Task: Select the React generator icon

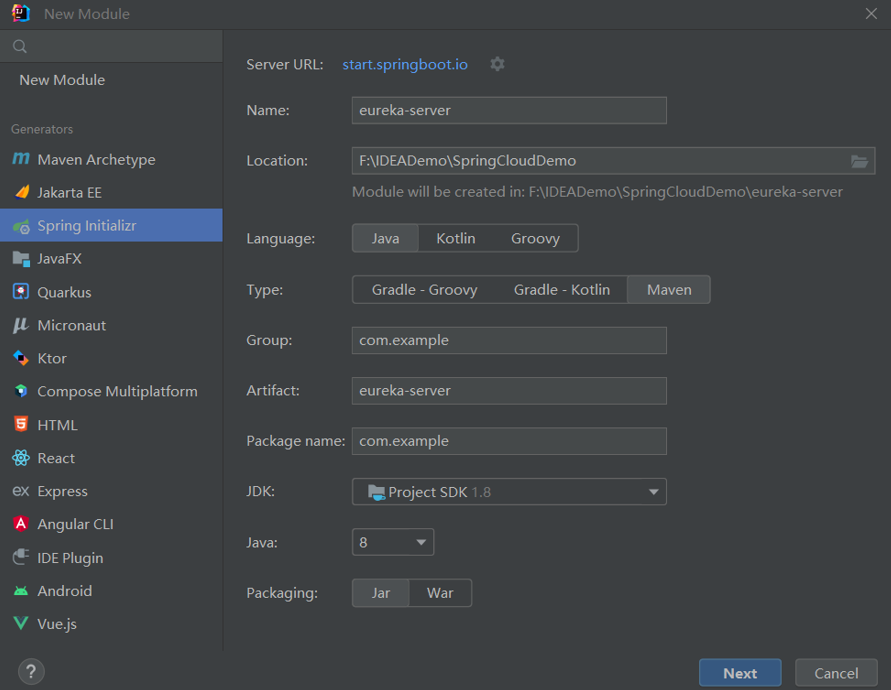Action: click(21, 458)
